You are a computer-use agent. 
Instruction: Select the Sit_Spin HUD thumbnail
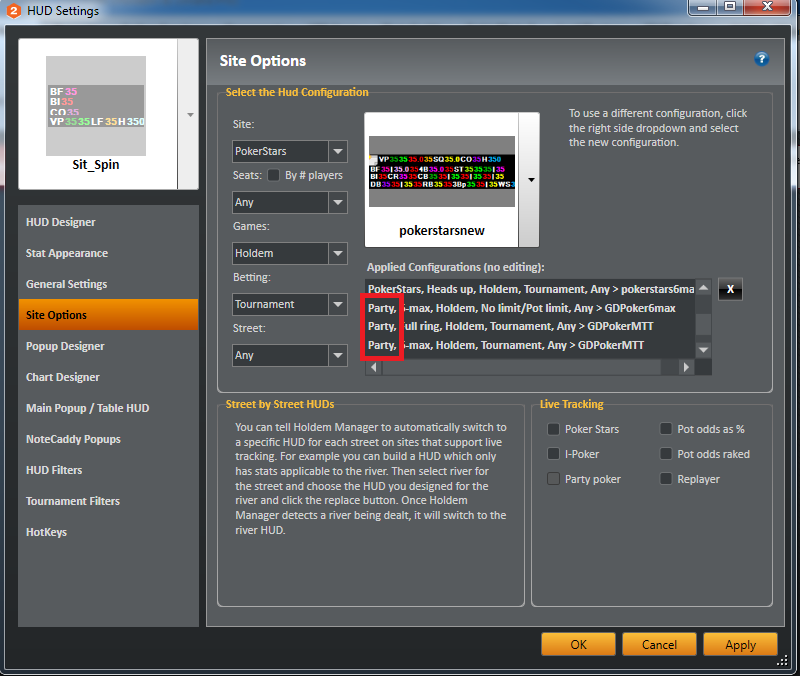tap(96, 114)
